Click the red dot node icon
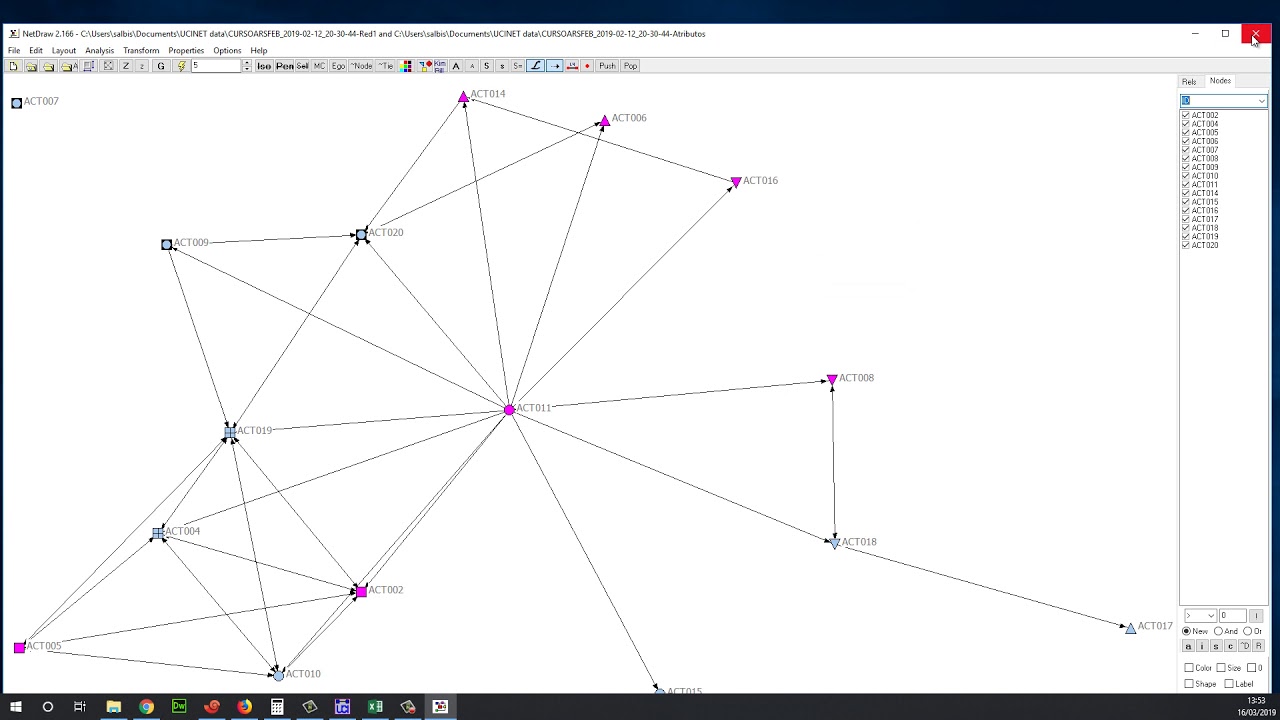Screen dimensions: 1280x720 pyautogui.click(x=587, y=66)
